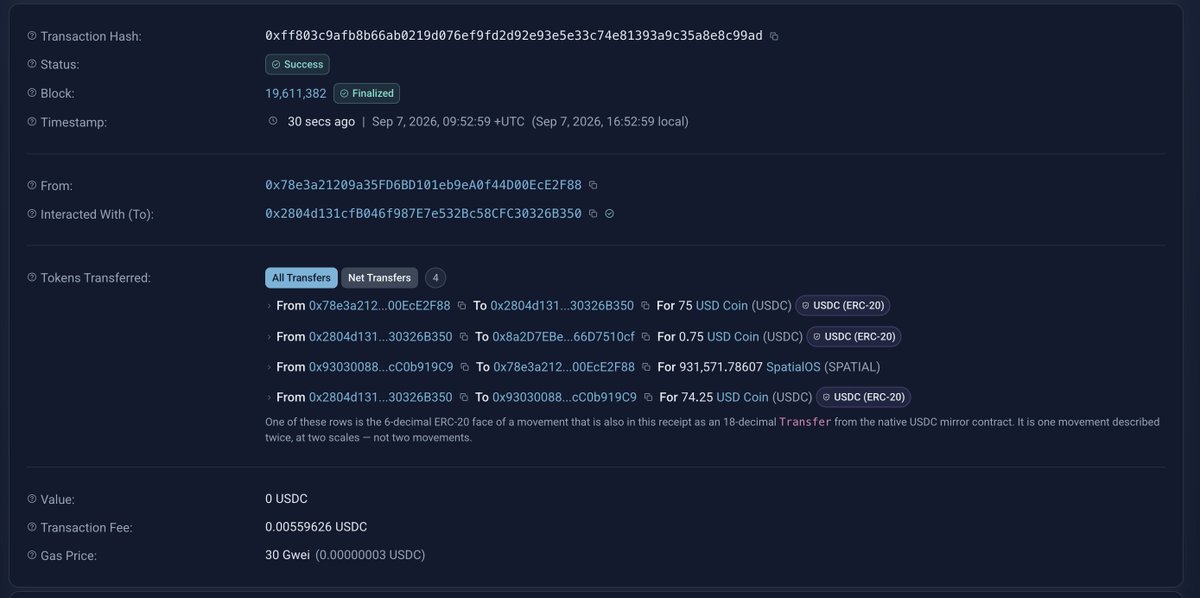Open recipient 0x93030088...cC0b919C9 in 74.25 row
This screenshot has width=1200, height=598.
564,397
